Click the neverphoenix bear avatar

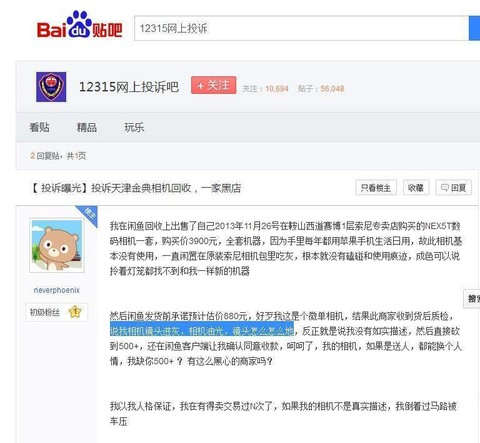(x=57, y=245)
